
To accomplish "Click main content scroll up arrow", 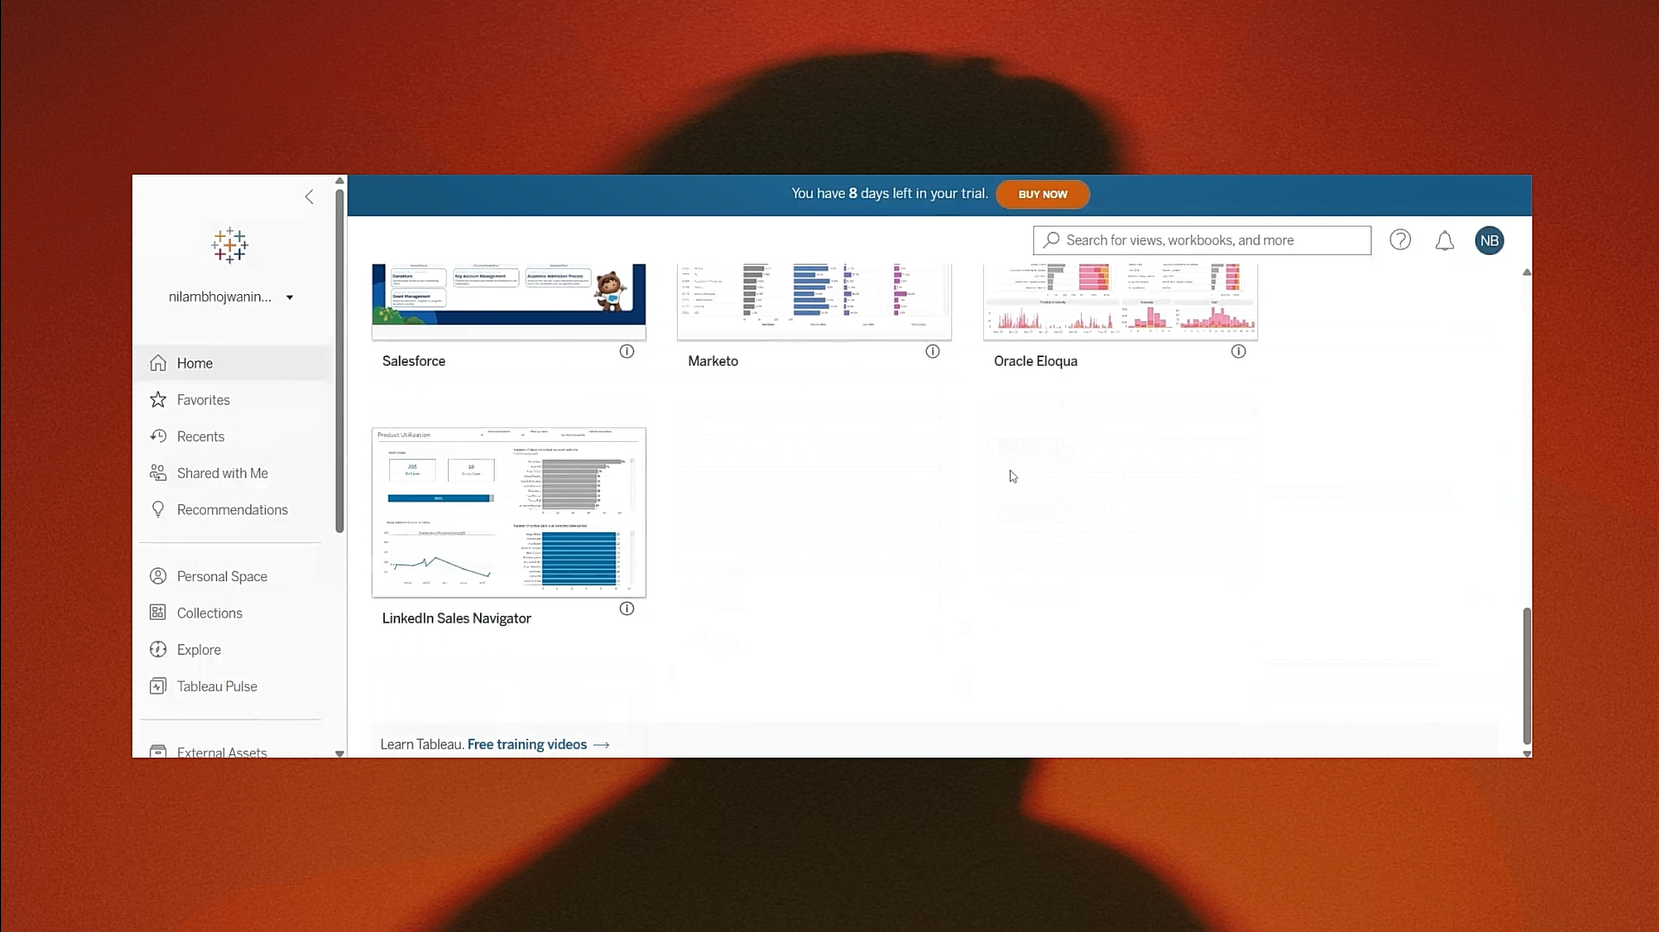I will [x=1527, y=272].
